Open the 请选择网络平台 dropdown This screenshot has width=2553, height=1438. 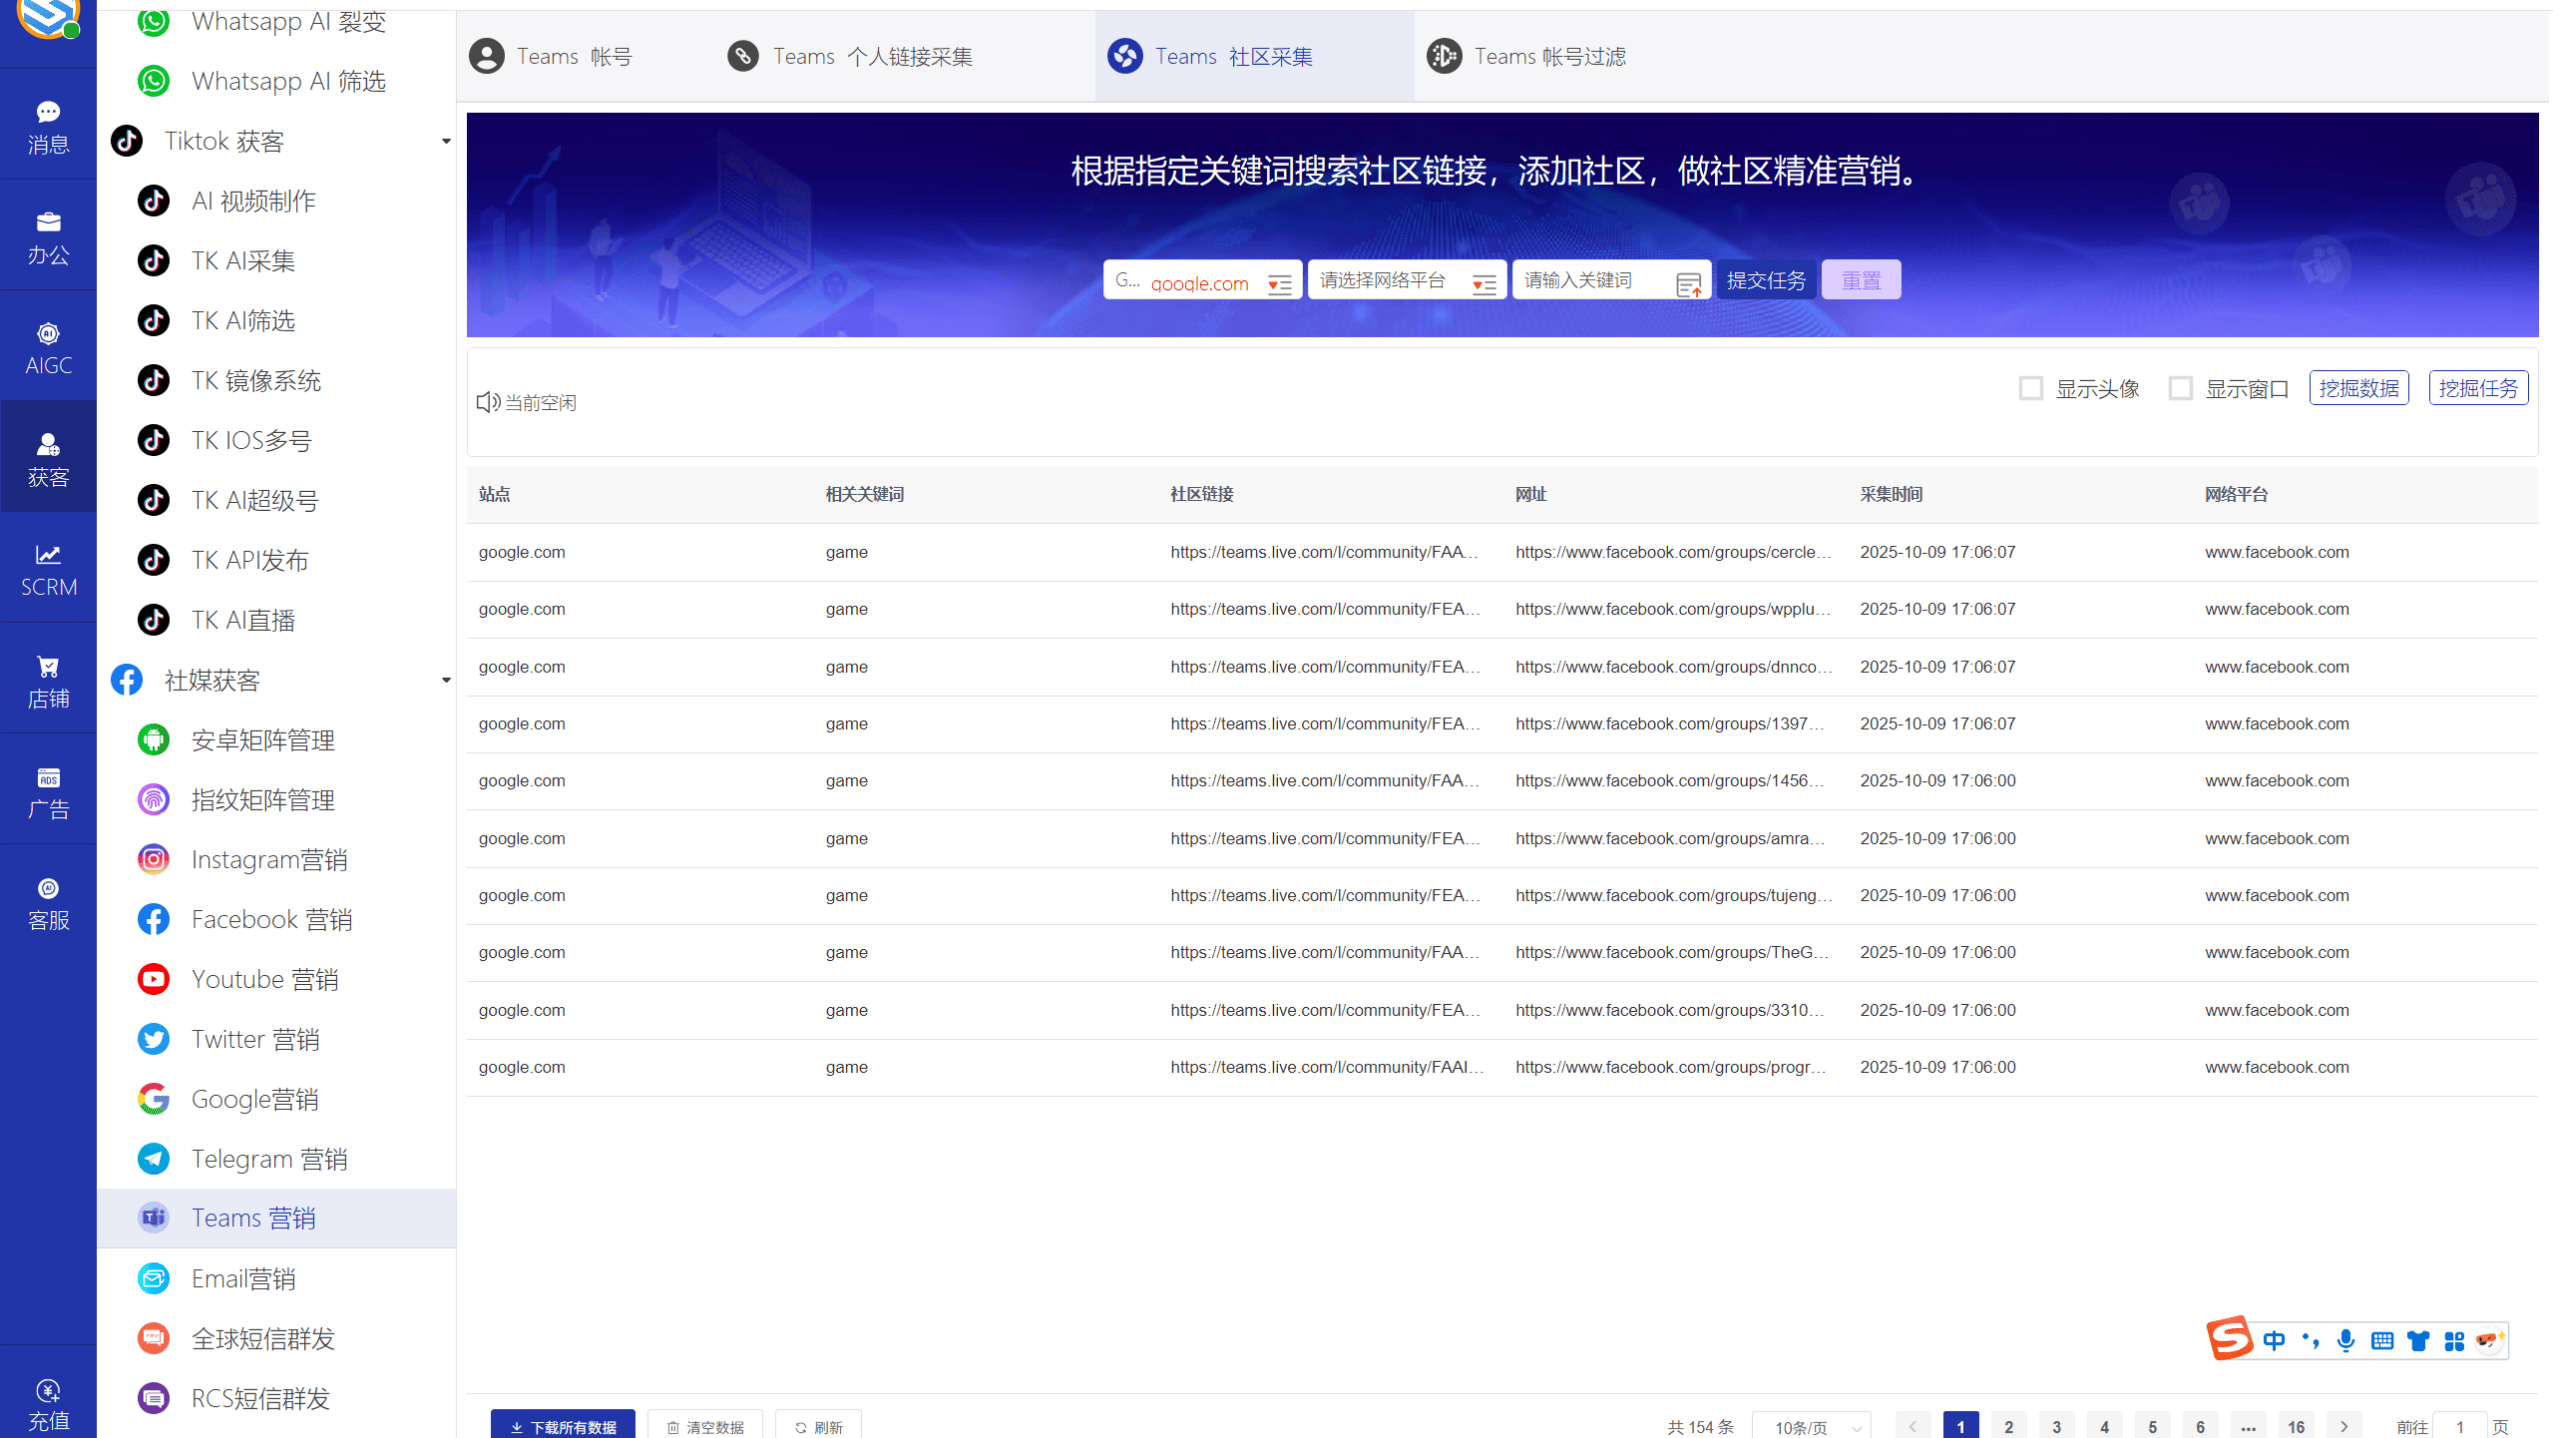pyautogui.click(x=1406, y=280)
